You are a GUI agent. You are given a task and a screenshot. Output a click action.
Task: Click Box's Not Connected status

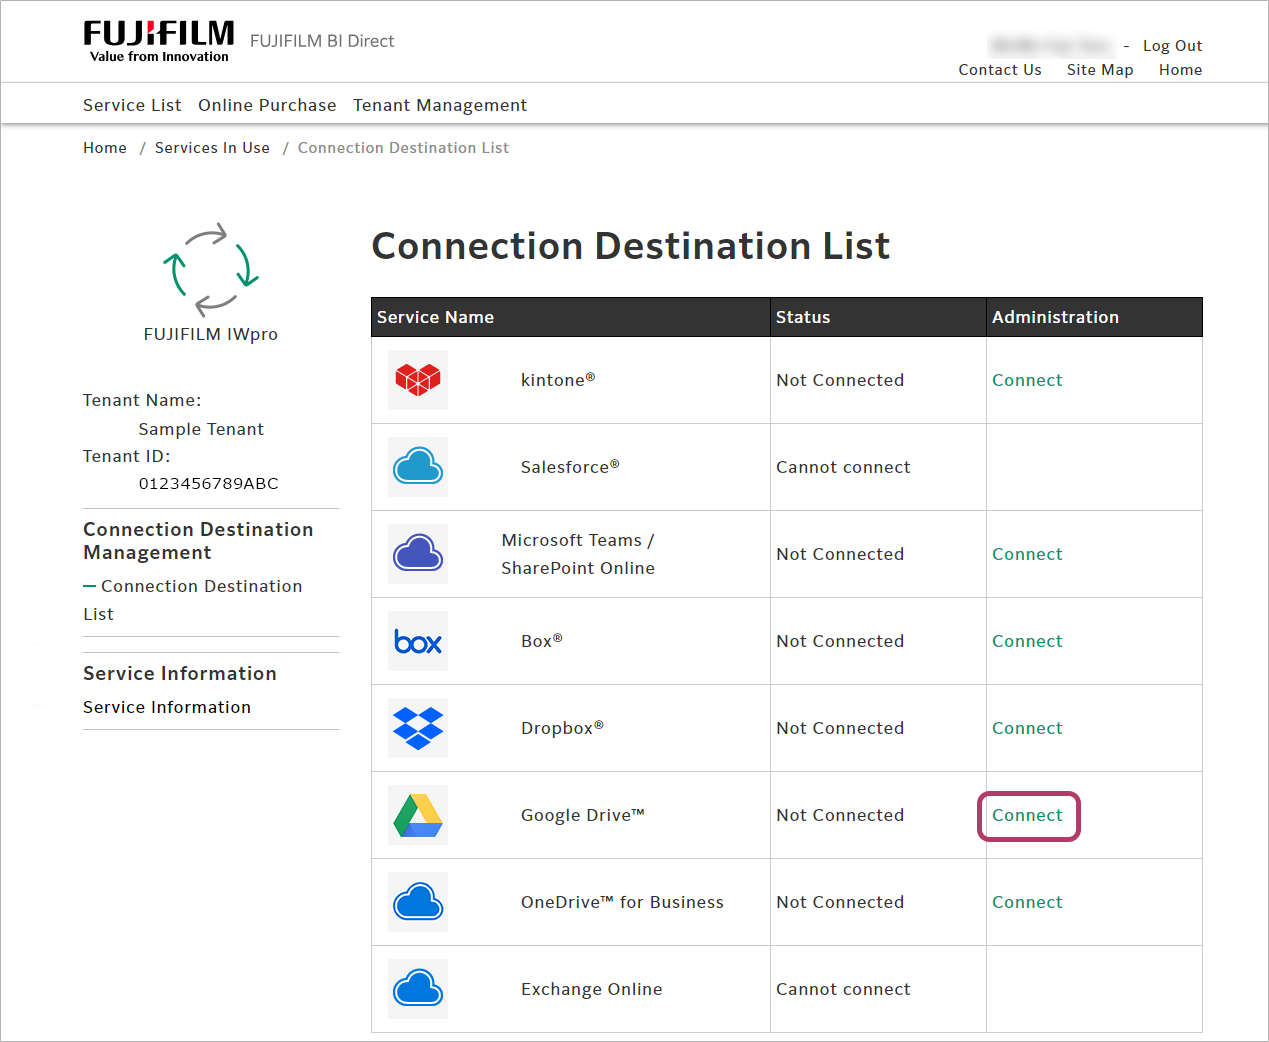coord(840,641)
